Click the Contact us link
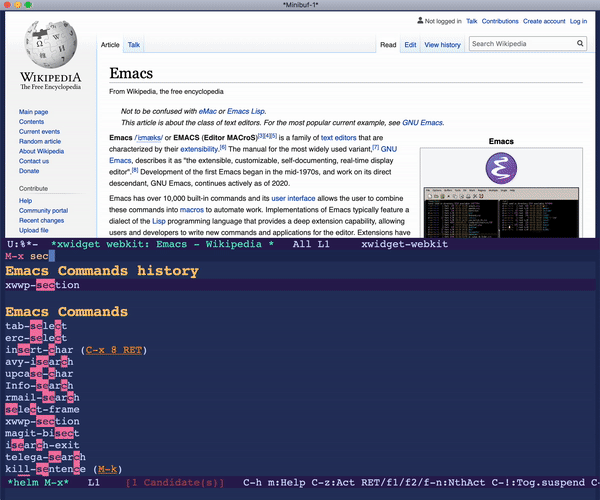Viewport: 600px width, 500px height. pos(34,161)
